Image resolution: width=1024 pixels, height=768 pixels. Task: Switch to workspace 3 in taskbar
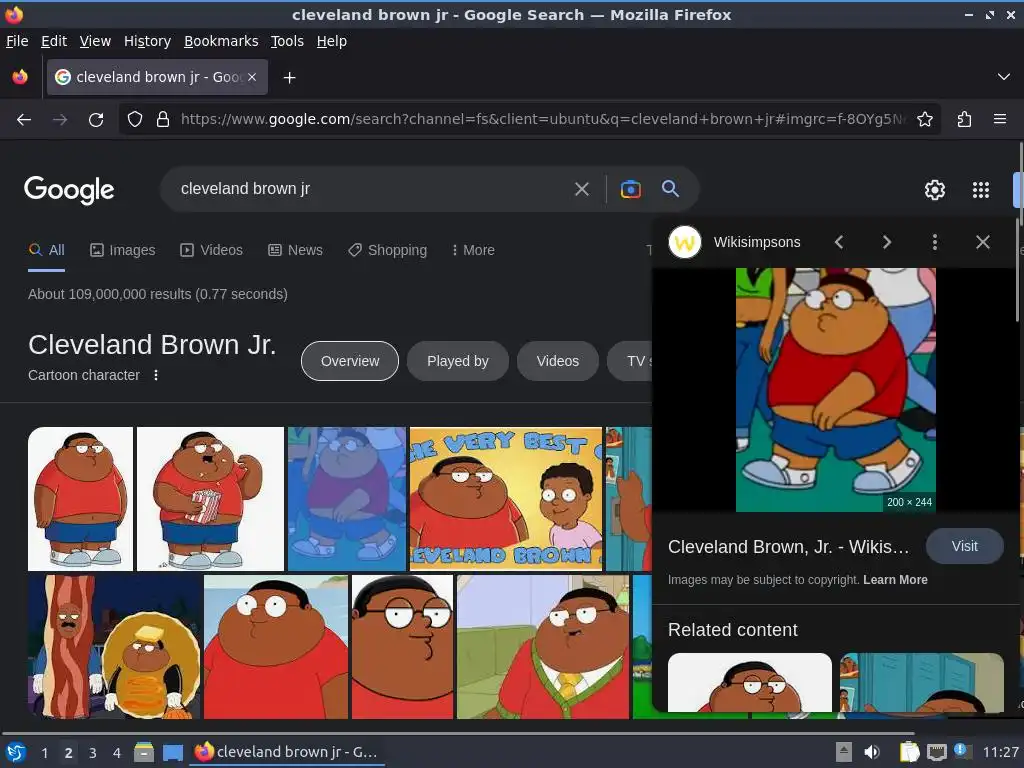(x=93, y=753)
